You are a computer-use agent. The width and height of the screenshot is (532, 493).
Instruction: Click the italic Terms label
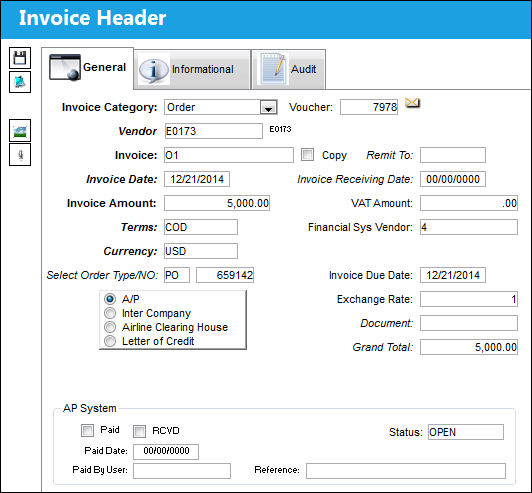[x=139, y=227]
